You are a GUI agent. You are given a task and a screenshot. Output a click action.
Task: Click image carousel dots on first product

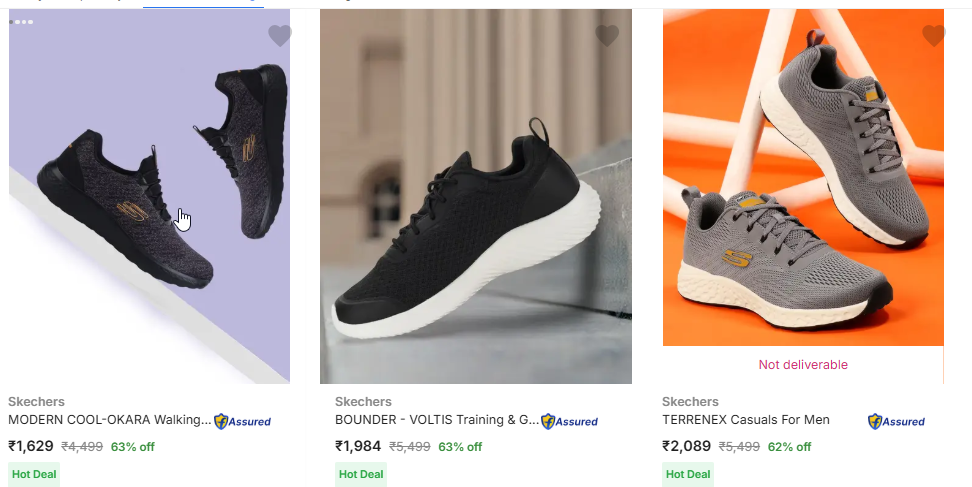click(22, 21)
